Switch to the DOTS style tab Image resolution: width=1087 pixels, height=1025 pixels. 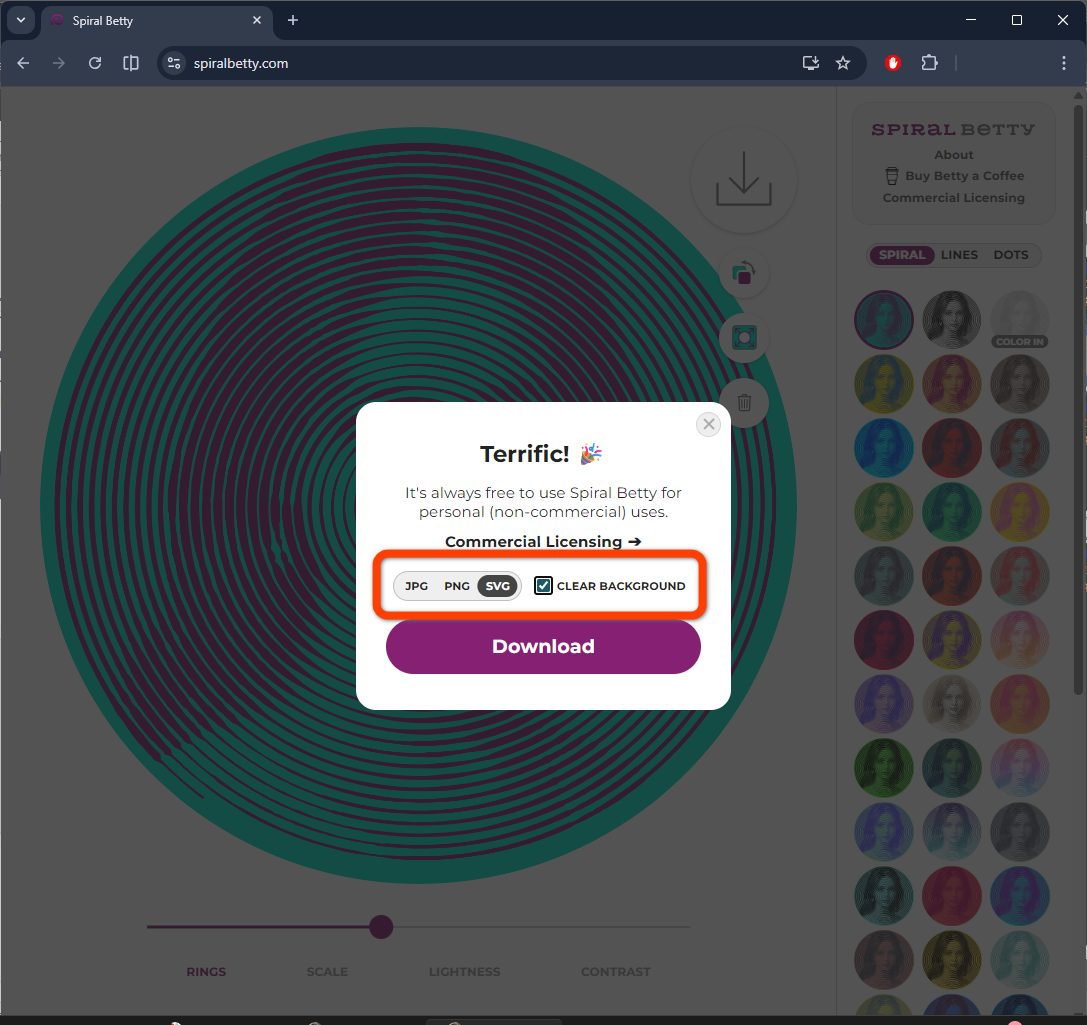[x=1011, y=255]
